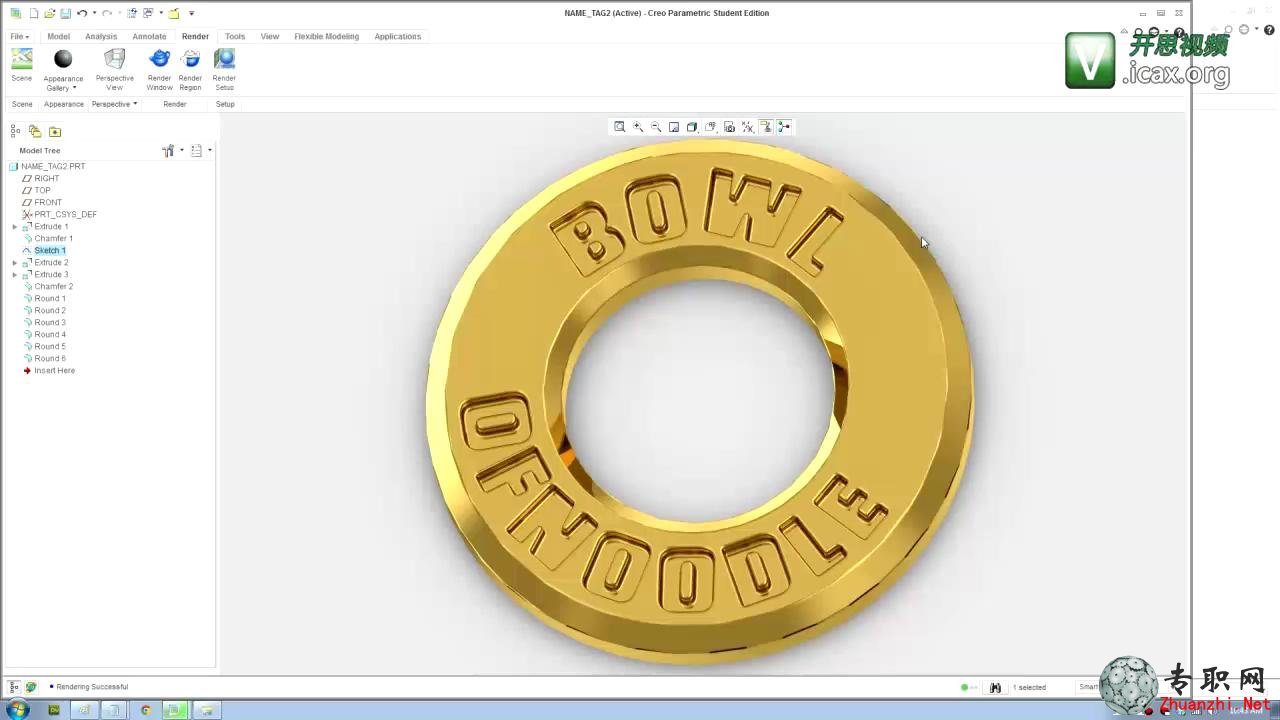Open the File menu
This screenshot has height=720, width=1280.
(19, 36)
